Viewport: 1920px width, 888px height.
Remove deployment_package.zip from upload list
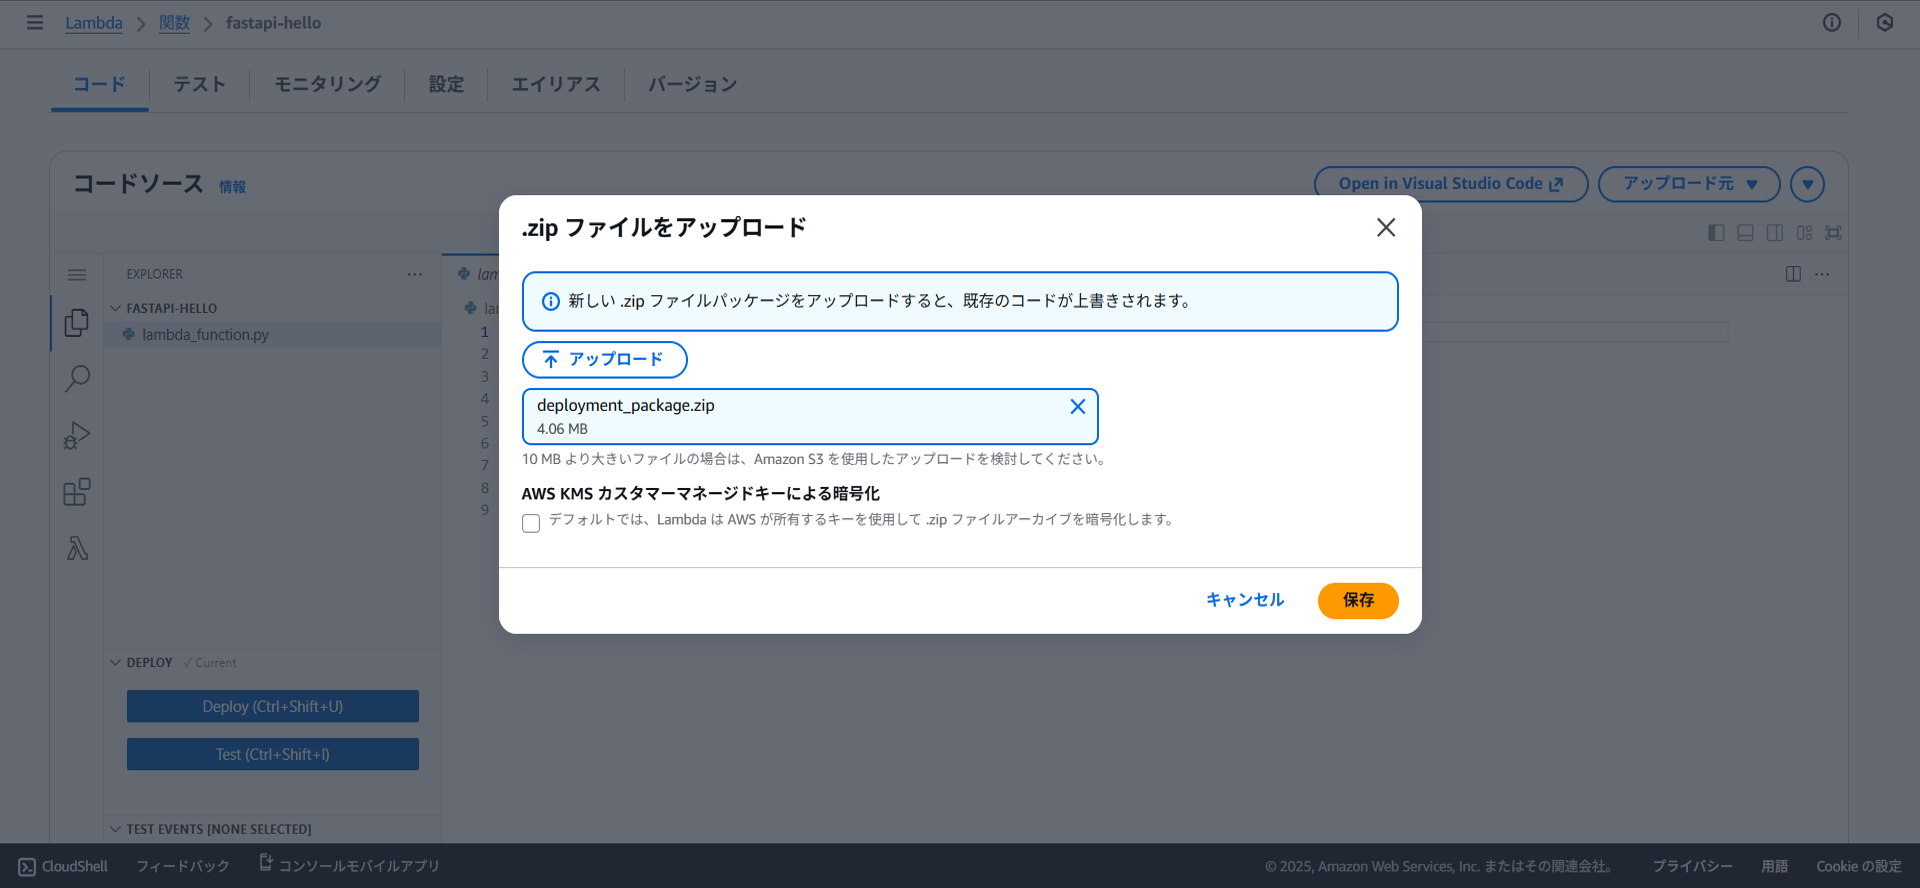click(x=1078, y=406)
